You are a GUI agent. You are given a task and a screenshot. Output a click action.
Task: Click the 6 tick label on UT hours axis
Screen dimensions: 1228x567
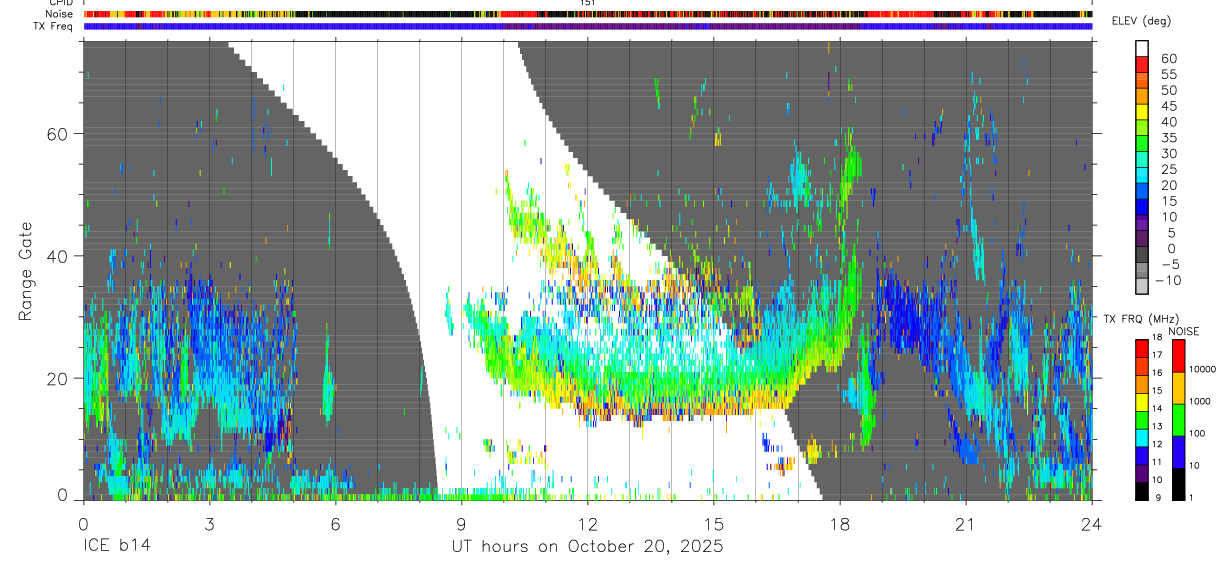(335, 524)
